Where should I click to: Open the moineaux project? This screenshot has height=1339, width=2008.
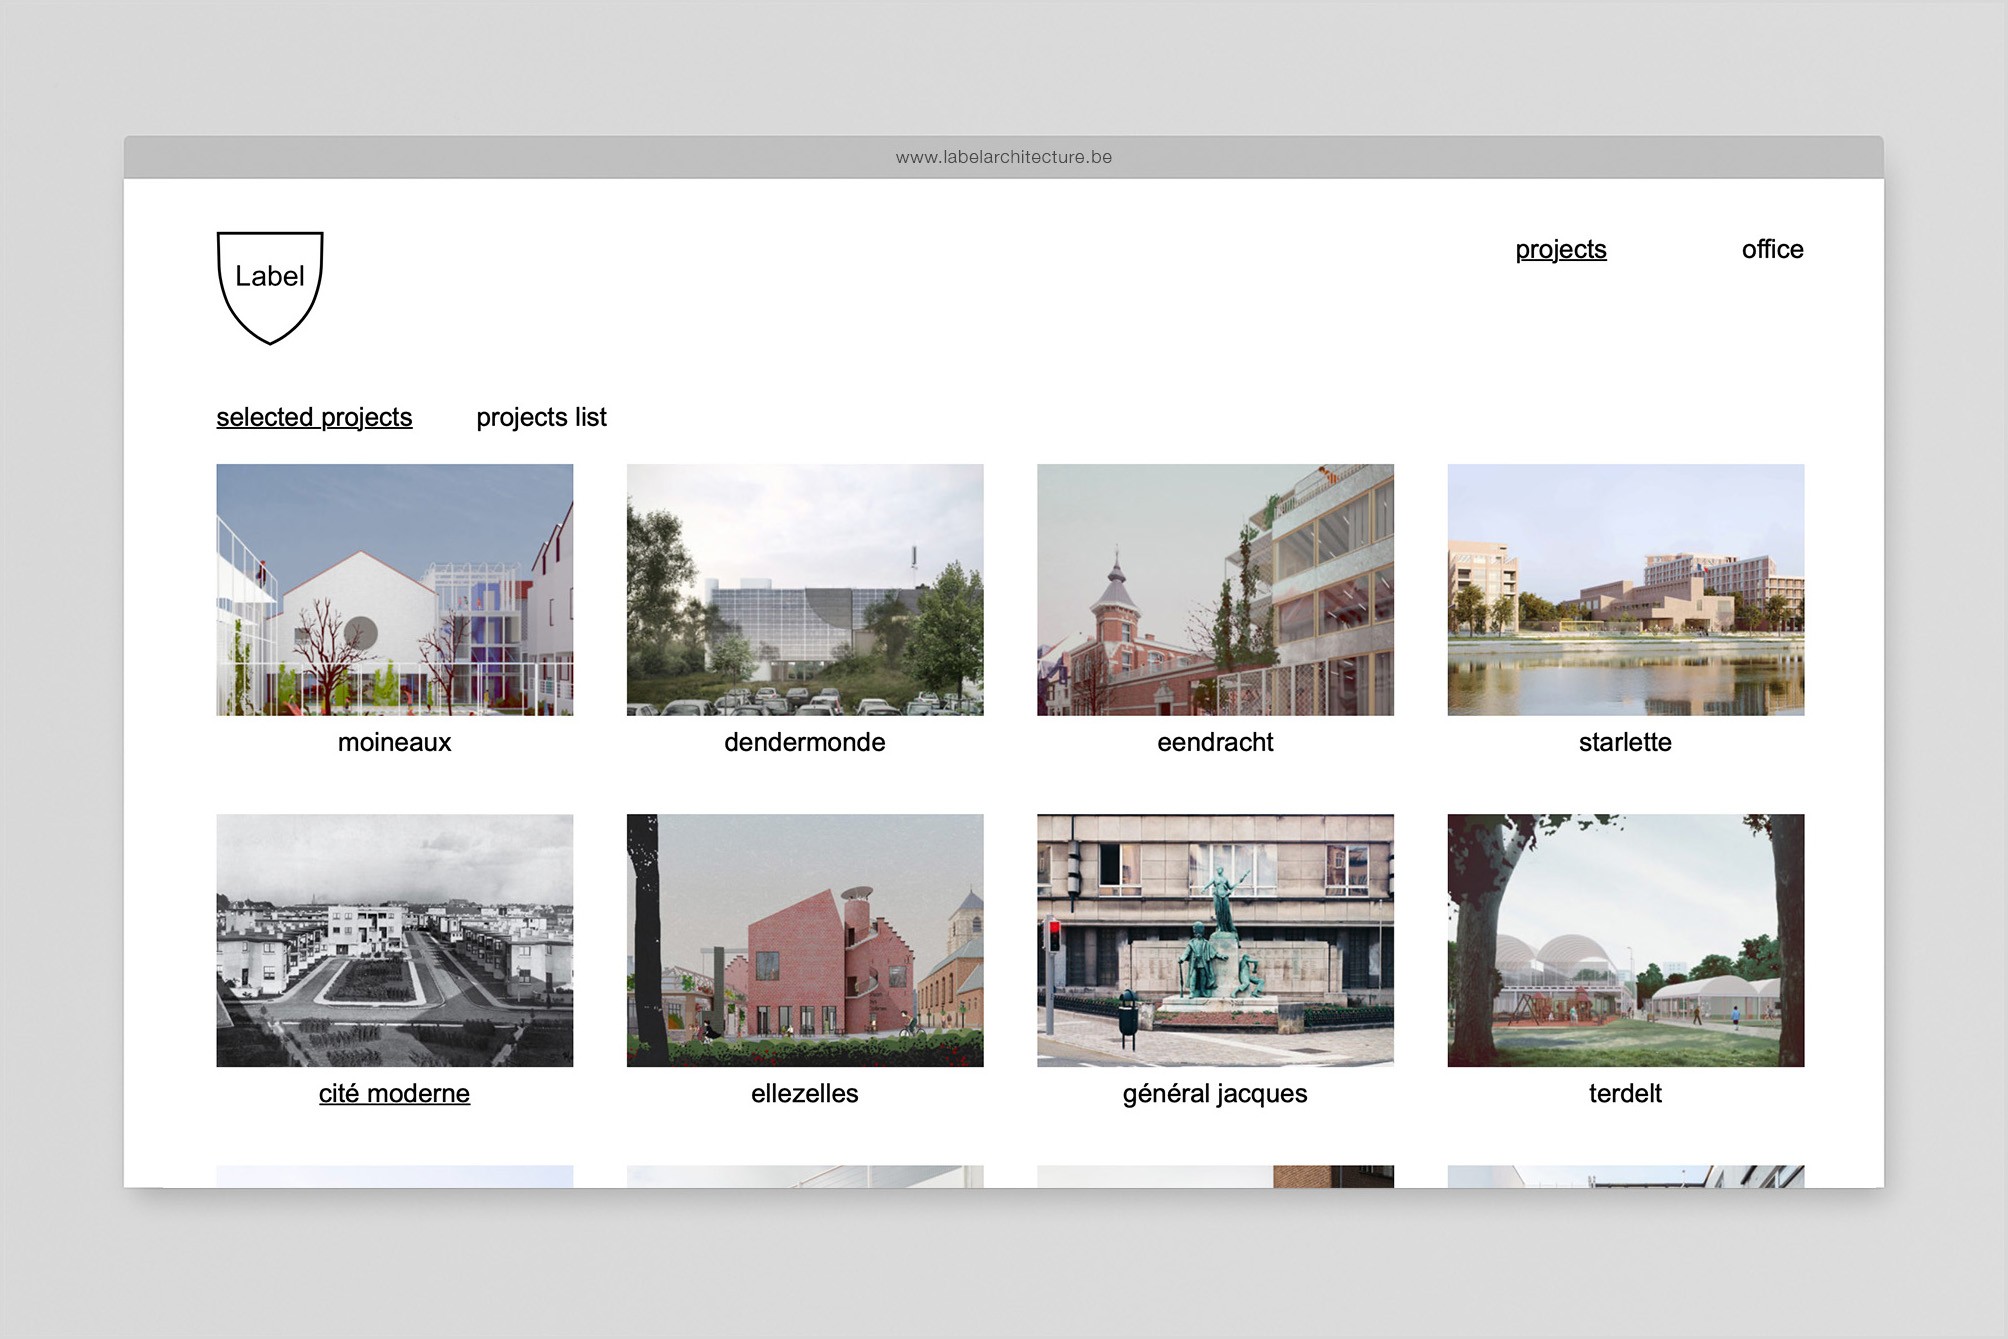click(394, 590)
